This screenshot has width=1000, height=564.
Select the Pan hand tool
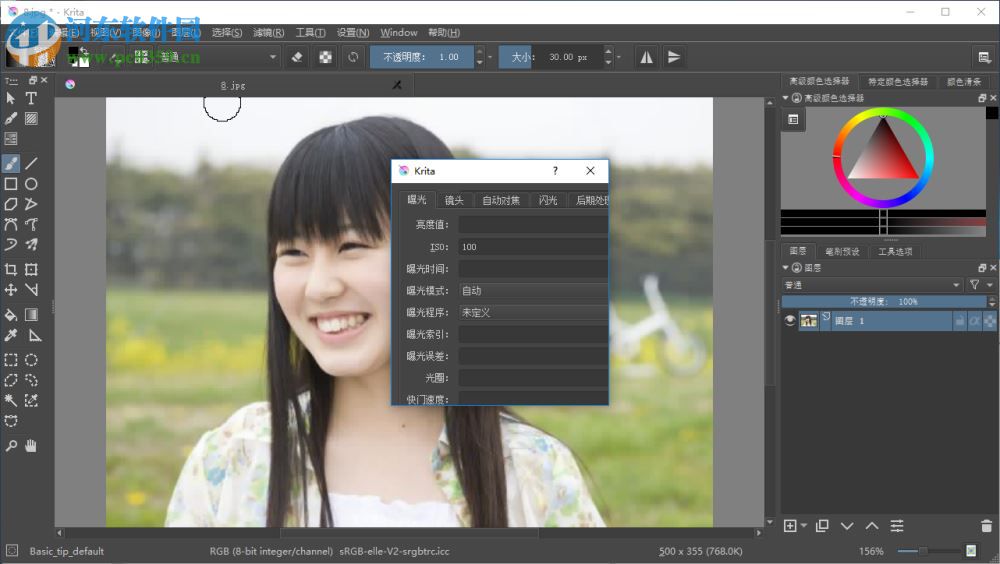click(x=31, y=446)
